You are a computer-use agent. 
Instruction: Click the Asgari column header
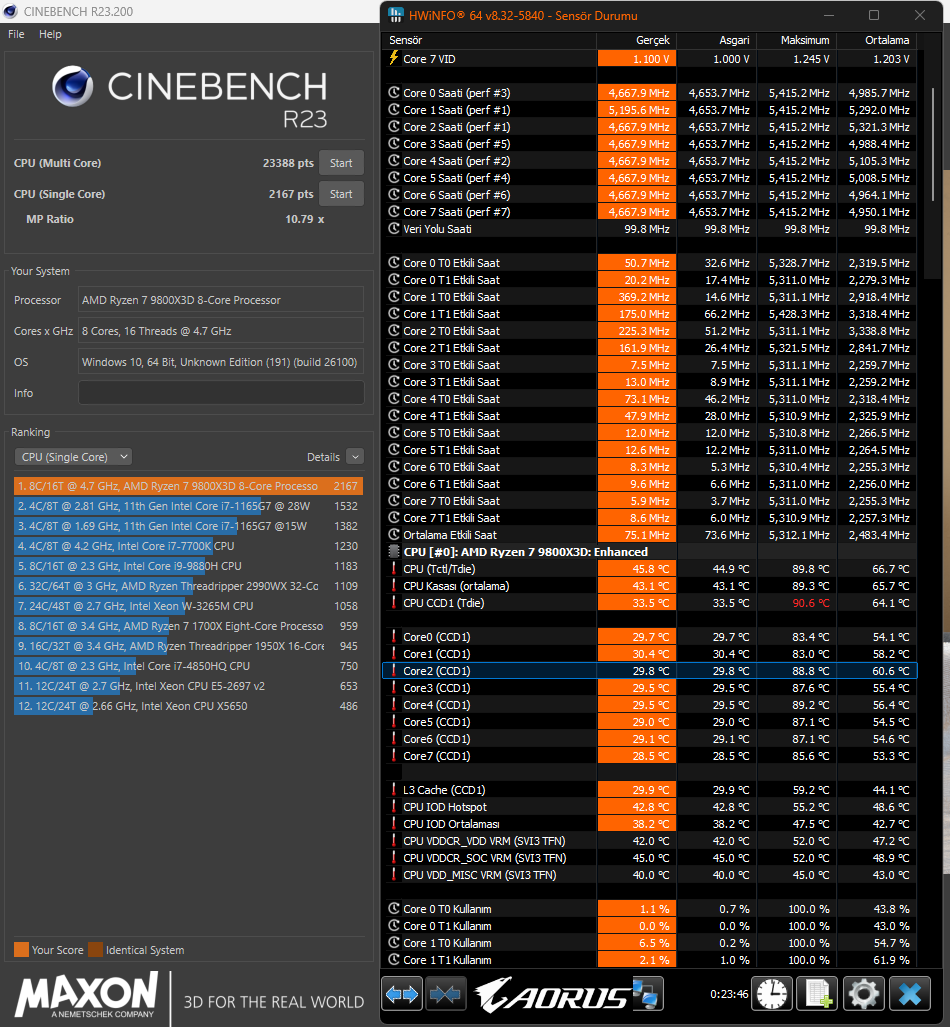coord(717,40)
